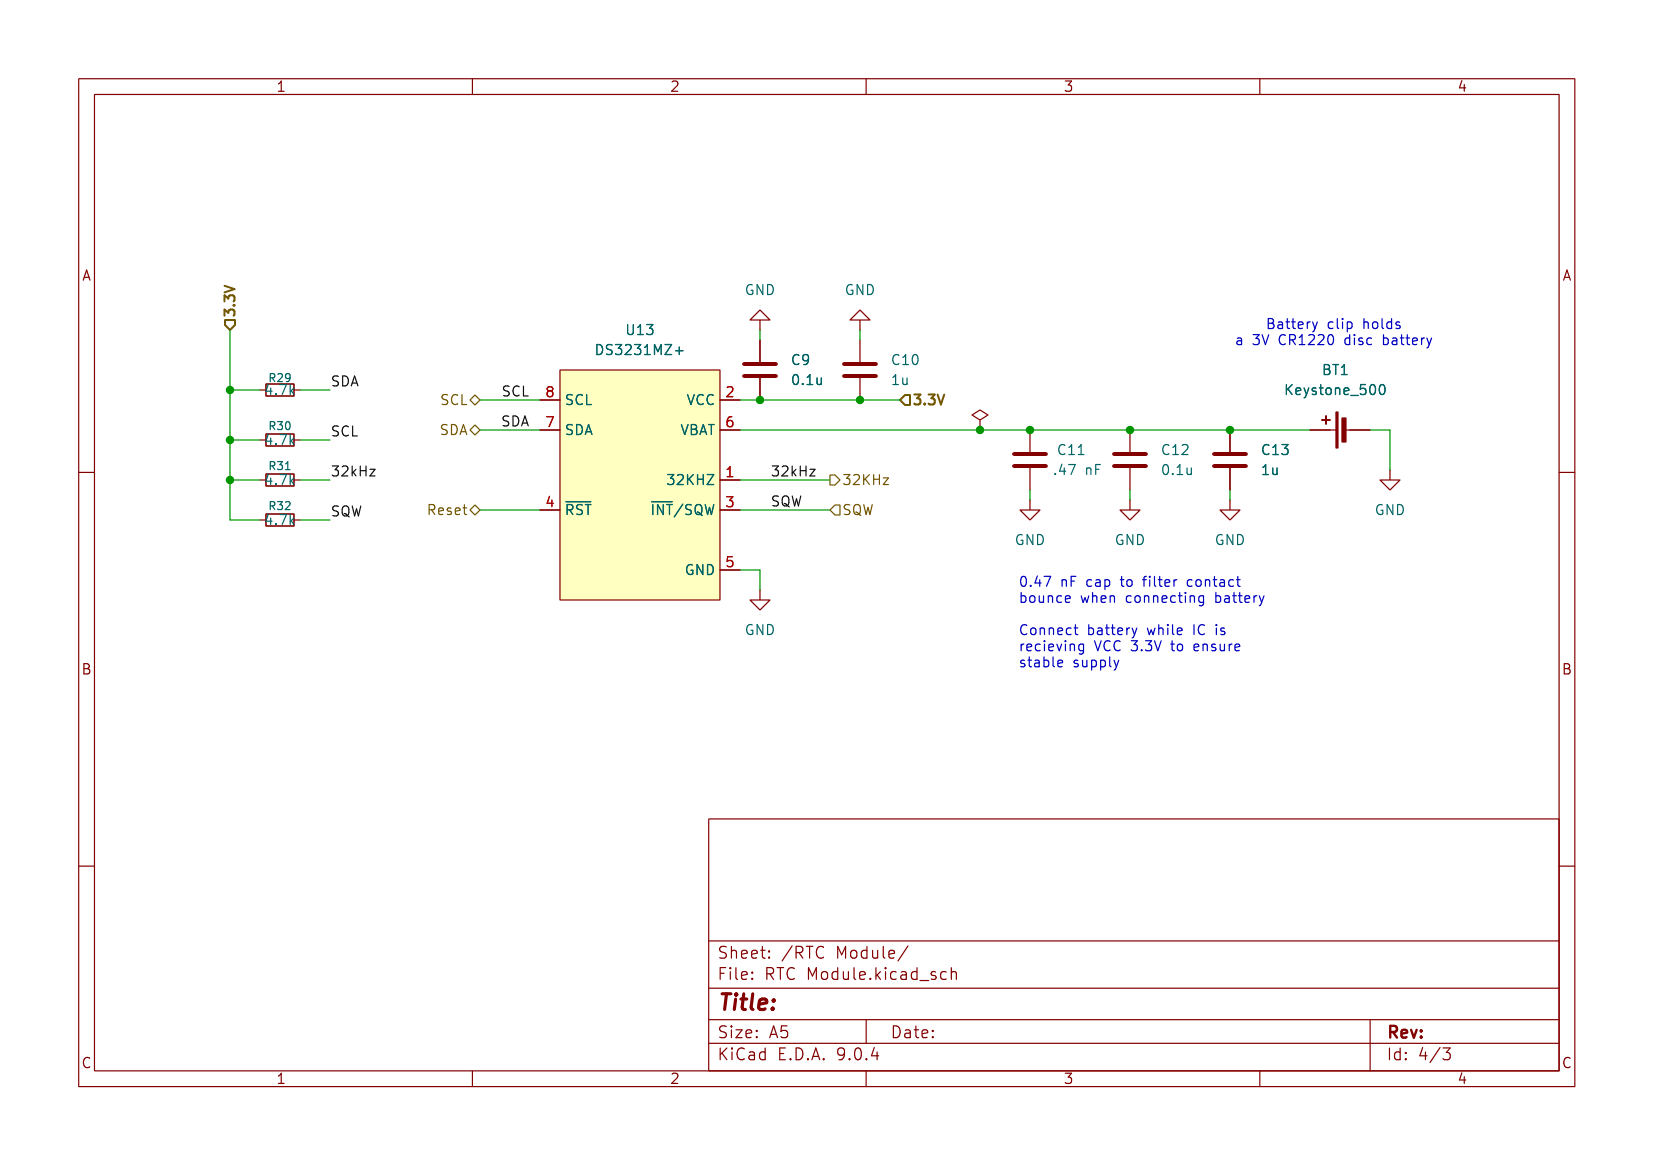Click capacitor C11 symbol
Image resolution: width=1654 pixels, height=1166 pixels.
[x=1030, y=460]
